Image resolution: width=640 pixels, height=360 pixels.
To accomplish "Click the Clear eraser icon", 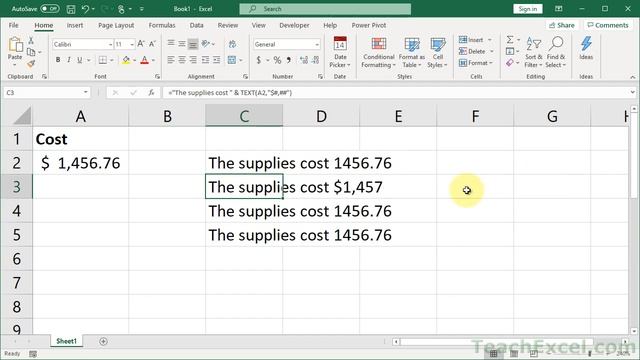I will coord(510,63).
